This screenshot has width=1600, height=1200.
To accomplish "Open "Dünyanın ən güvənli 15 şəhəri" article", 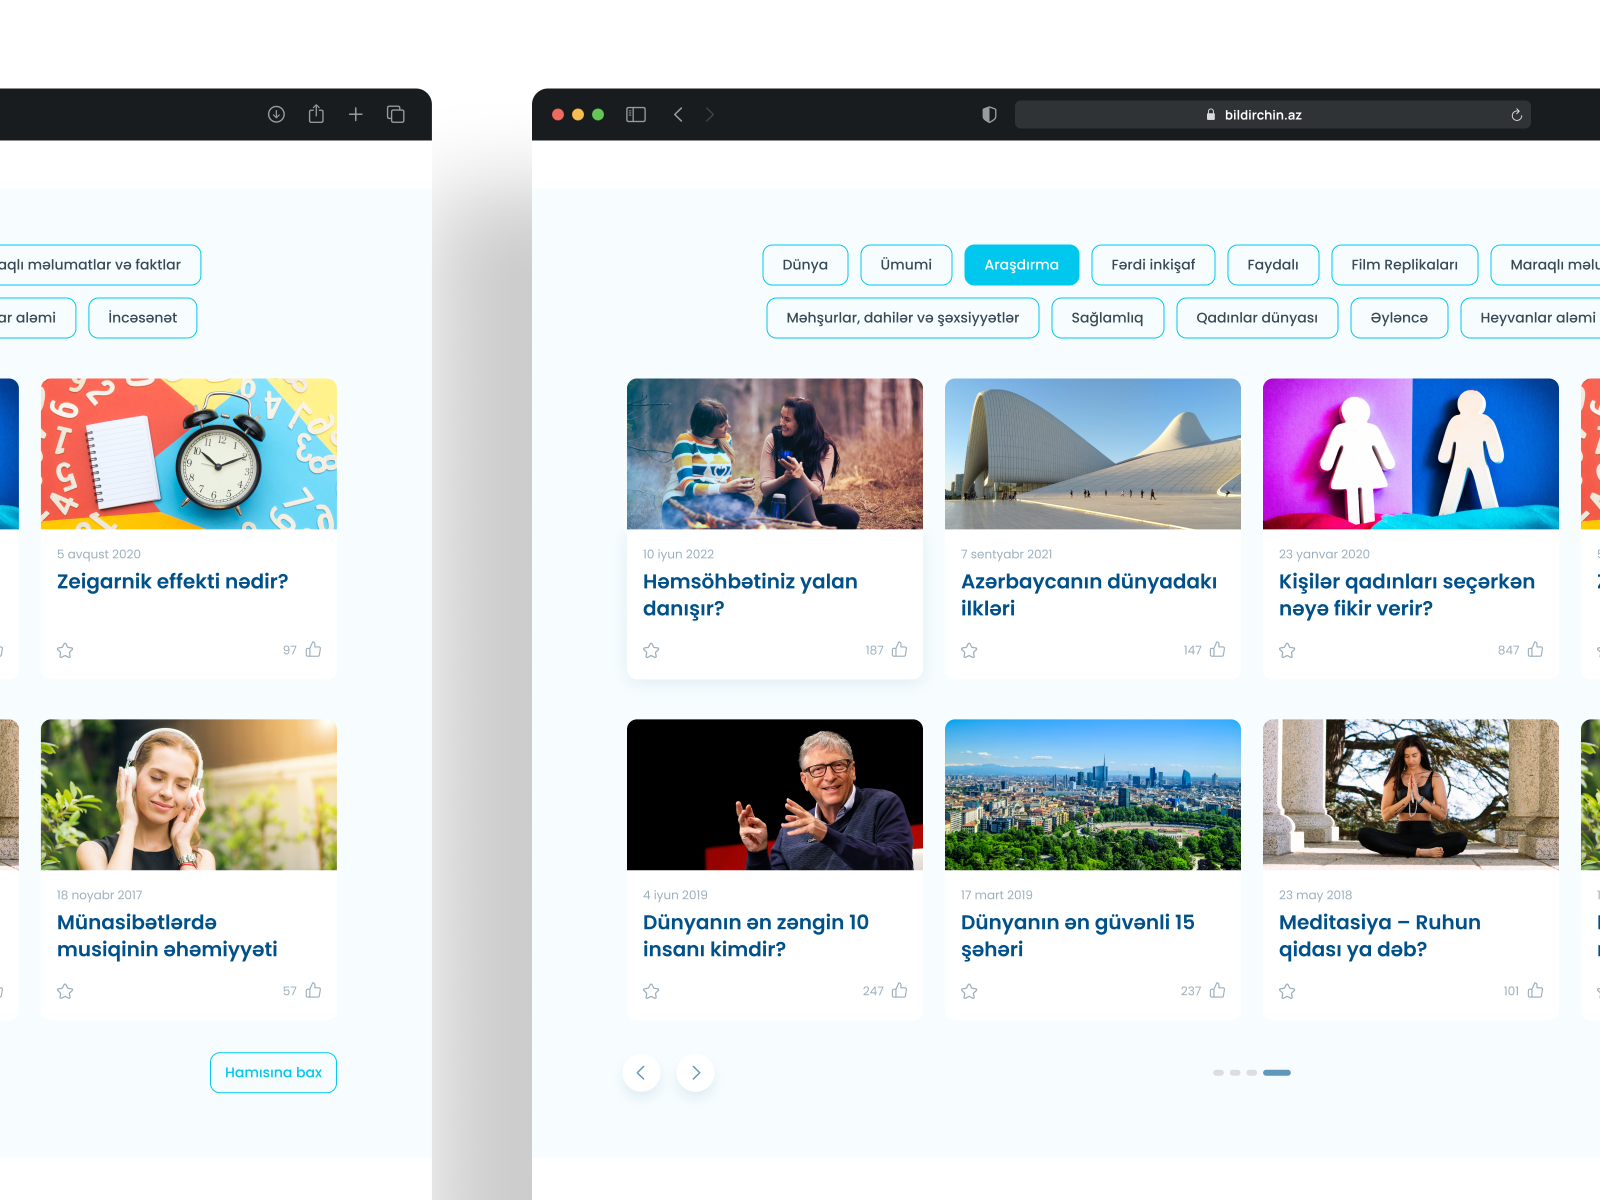I will point(1078,935).
